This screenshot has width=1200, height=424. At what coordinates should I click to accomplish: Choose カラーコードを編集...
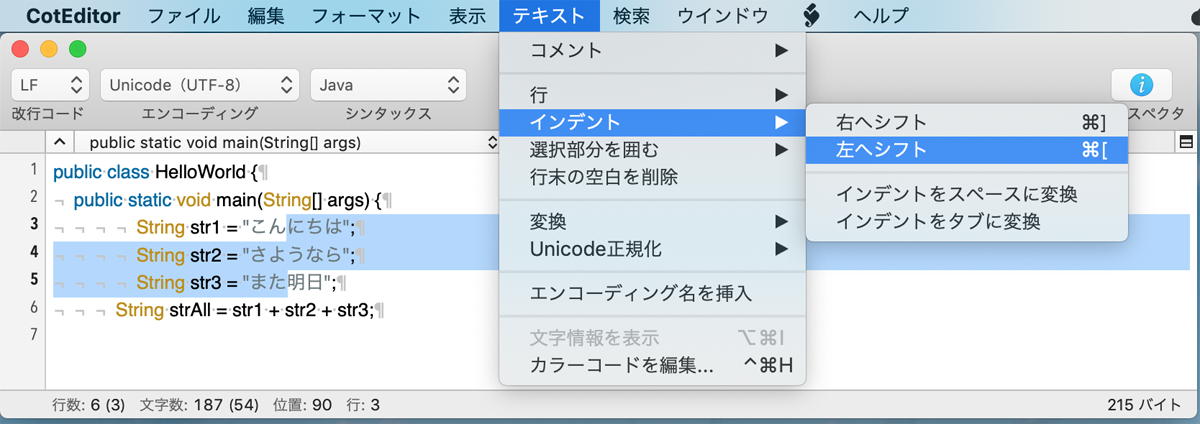pos(652,366)
